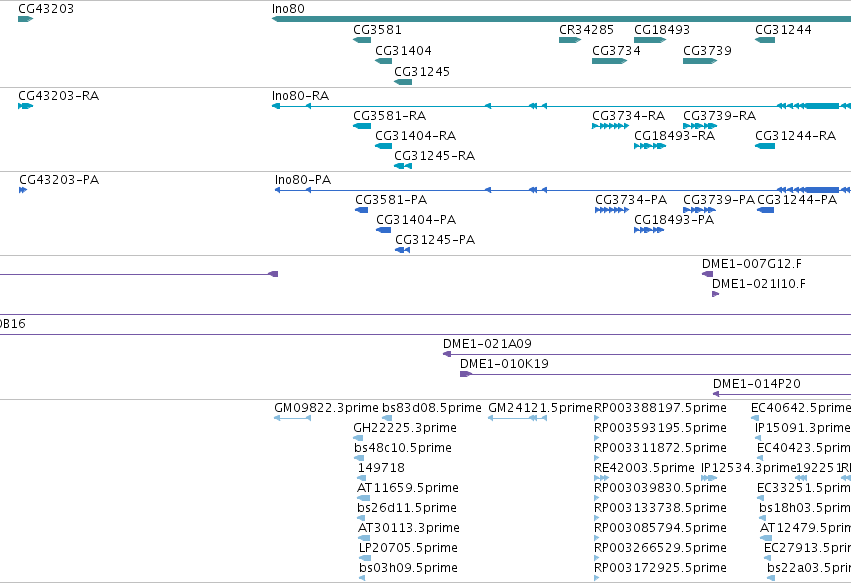Click the CG3734-PA protein feature
Image resolution: width=851 pixels, height=583 pixels.
(612, 210)
